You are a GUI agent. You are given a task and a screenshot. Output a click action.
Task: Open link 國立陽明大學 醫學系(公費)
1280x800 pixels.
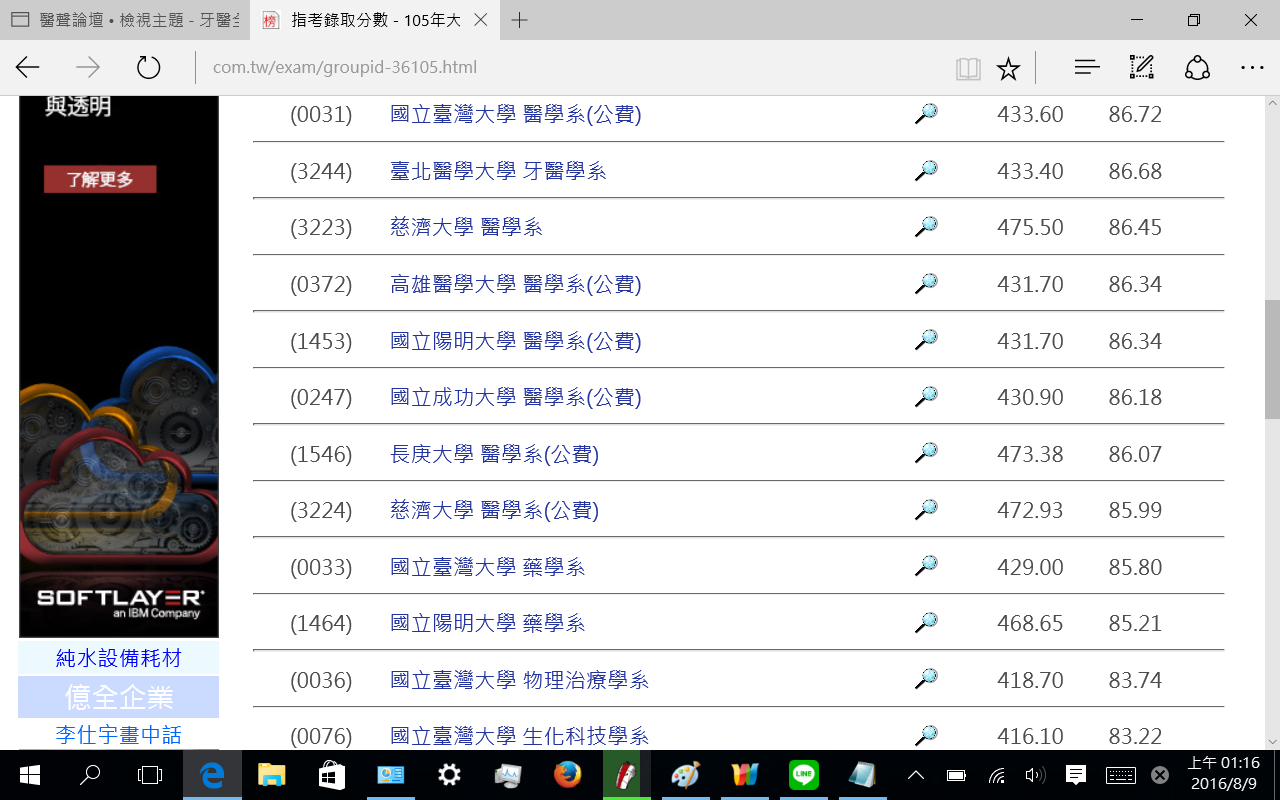(516, 340)
